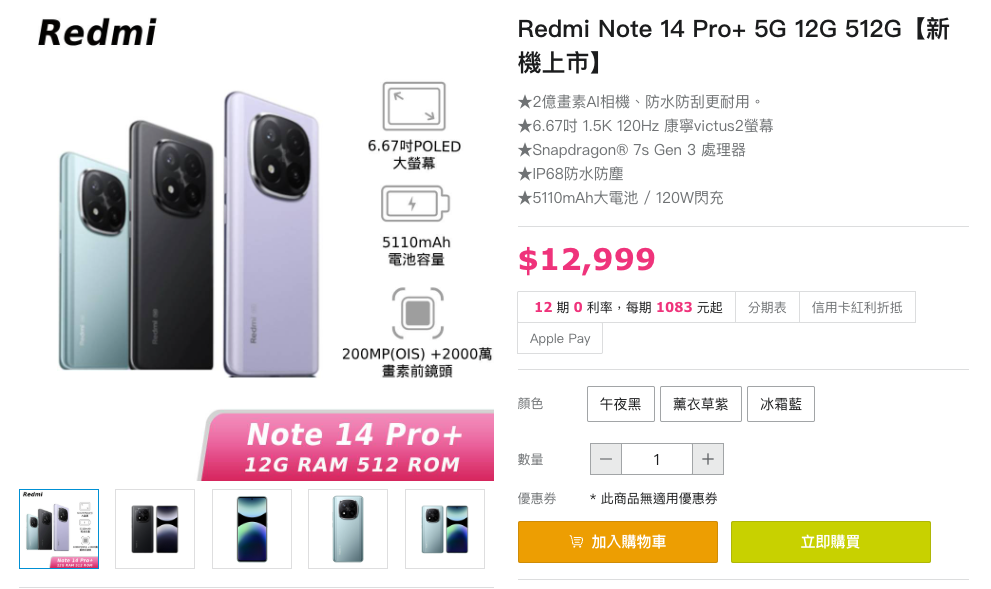The image size is (991, 589).
Task: Open the 信用卡紅利折抵 option
Action: [x=857, y=307]
